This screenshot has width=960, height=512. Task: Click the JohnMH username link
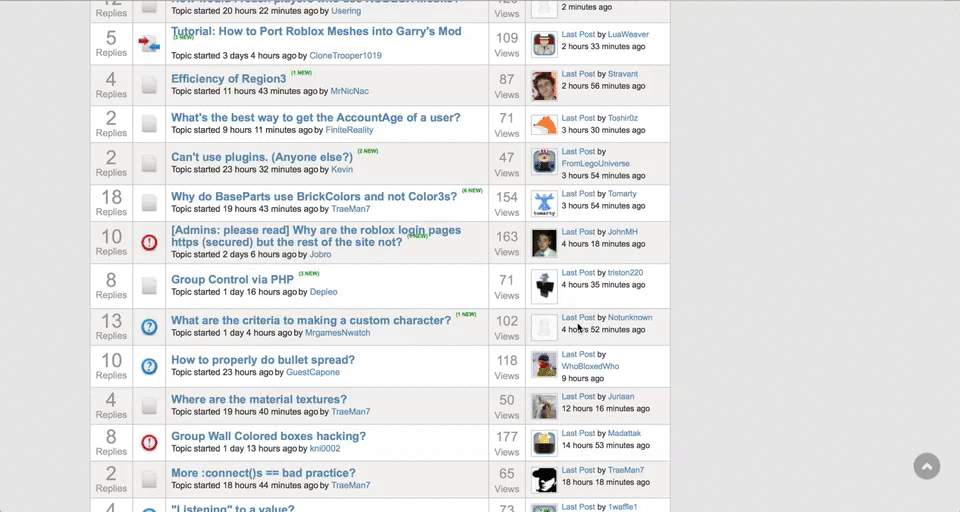tap(623, 232)
